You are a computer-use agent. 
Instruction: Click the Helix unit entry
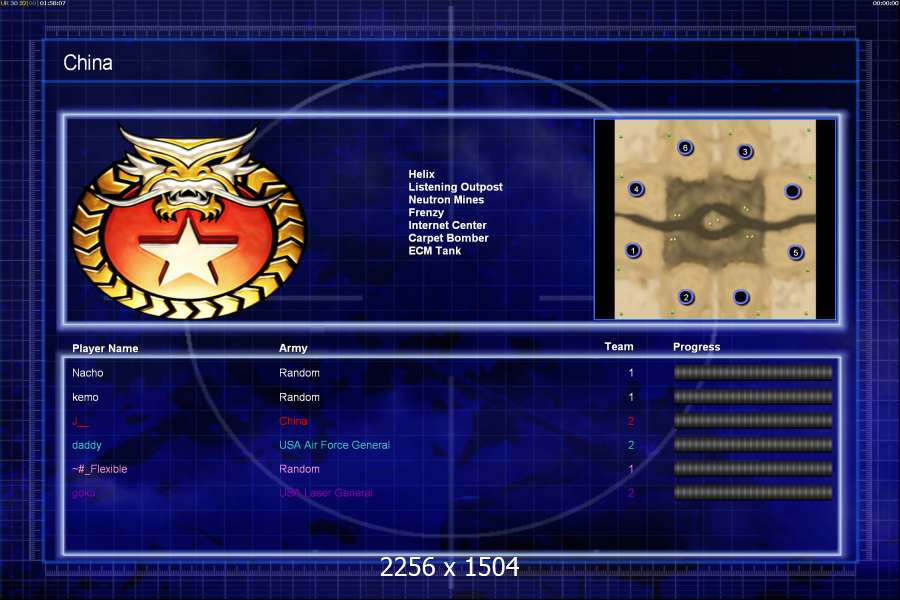click(x=421, y=174)
